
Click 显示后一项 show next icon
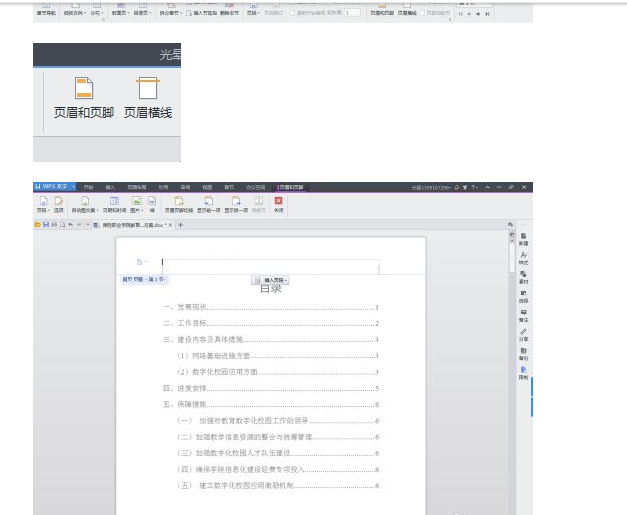pyautogui.click(x=236, y=204)
